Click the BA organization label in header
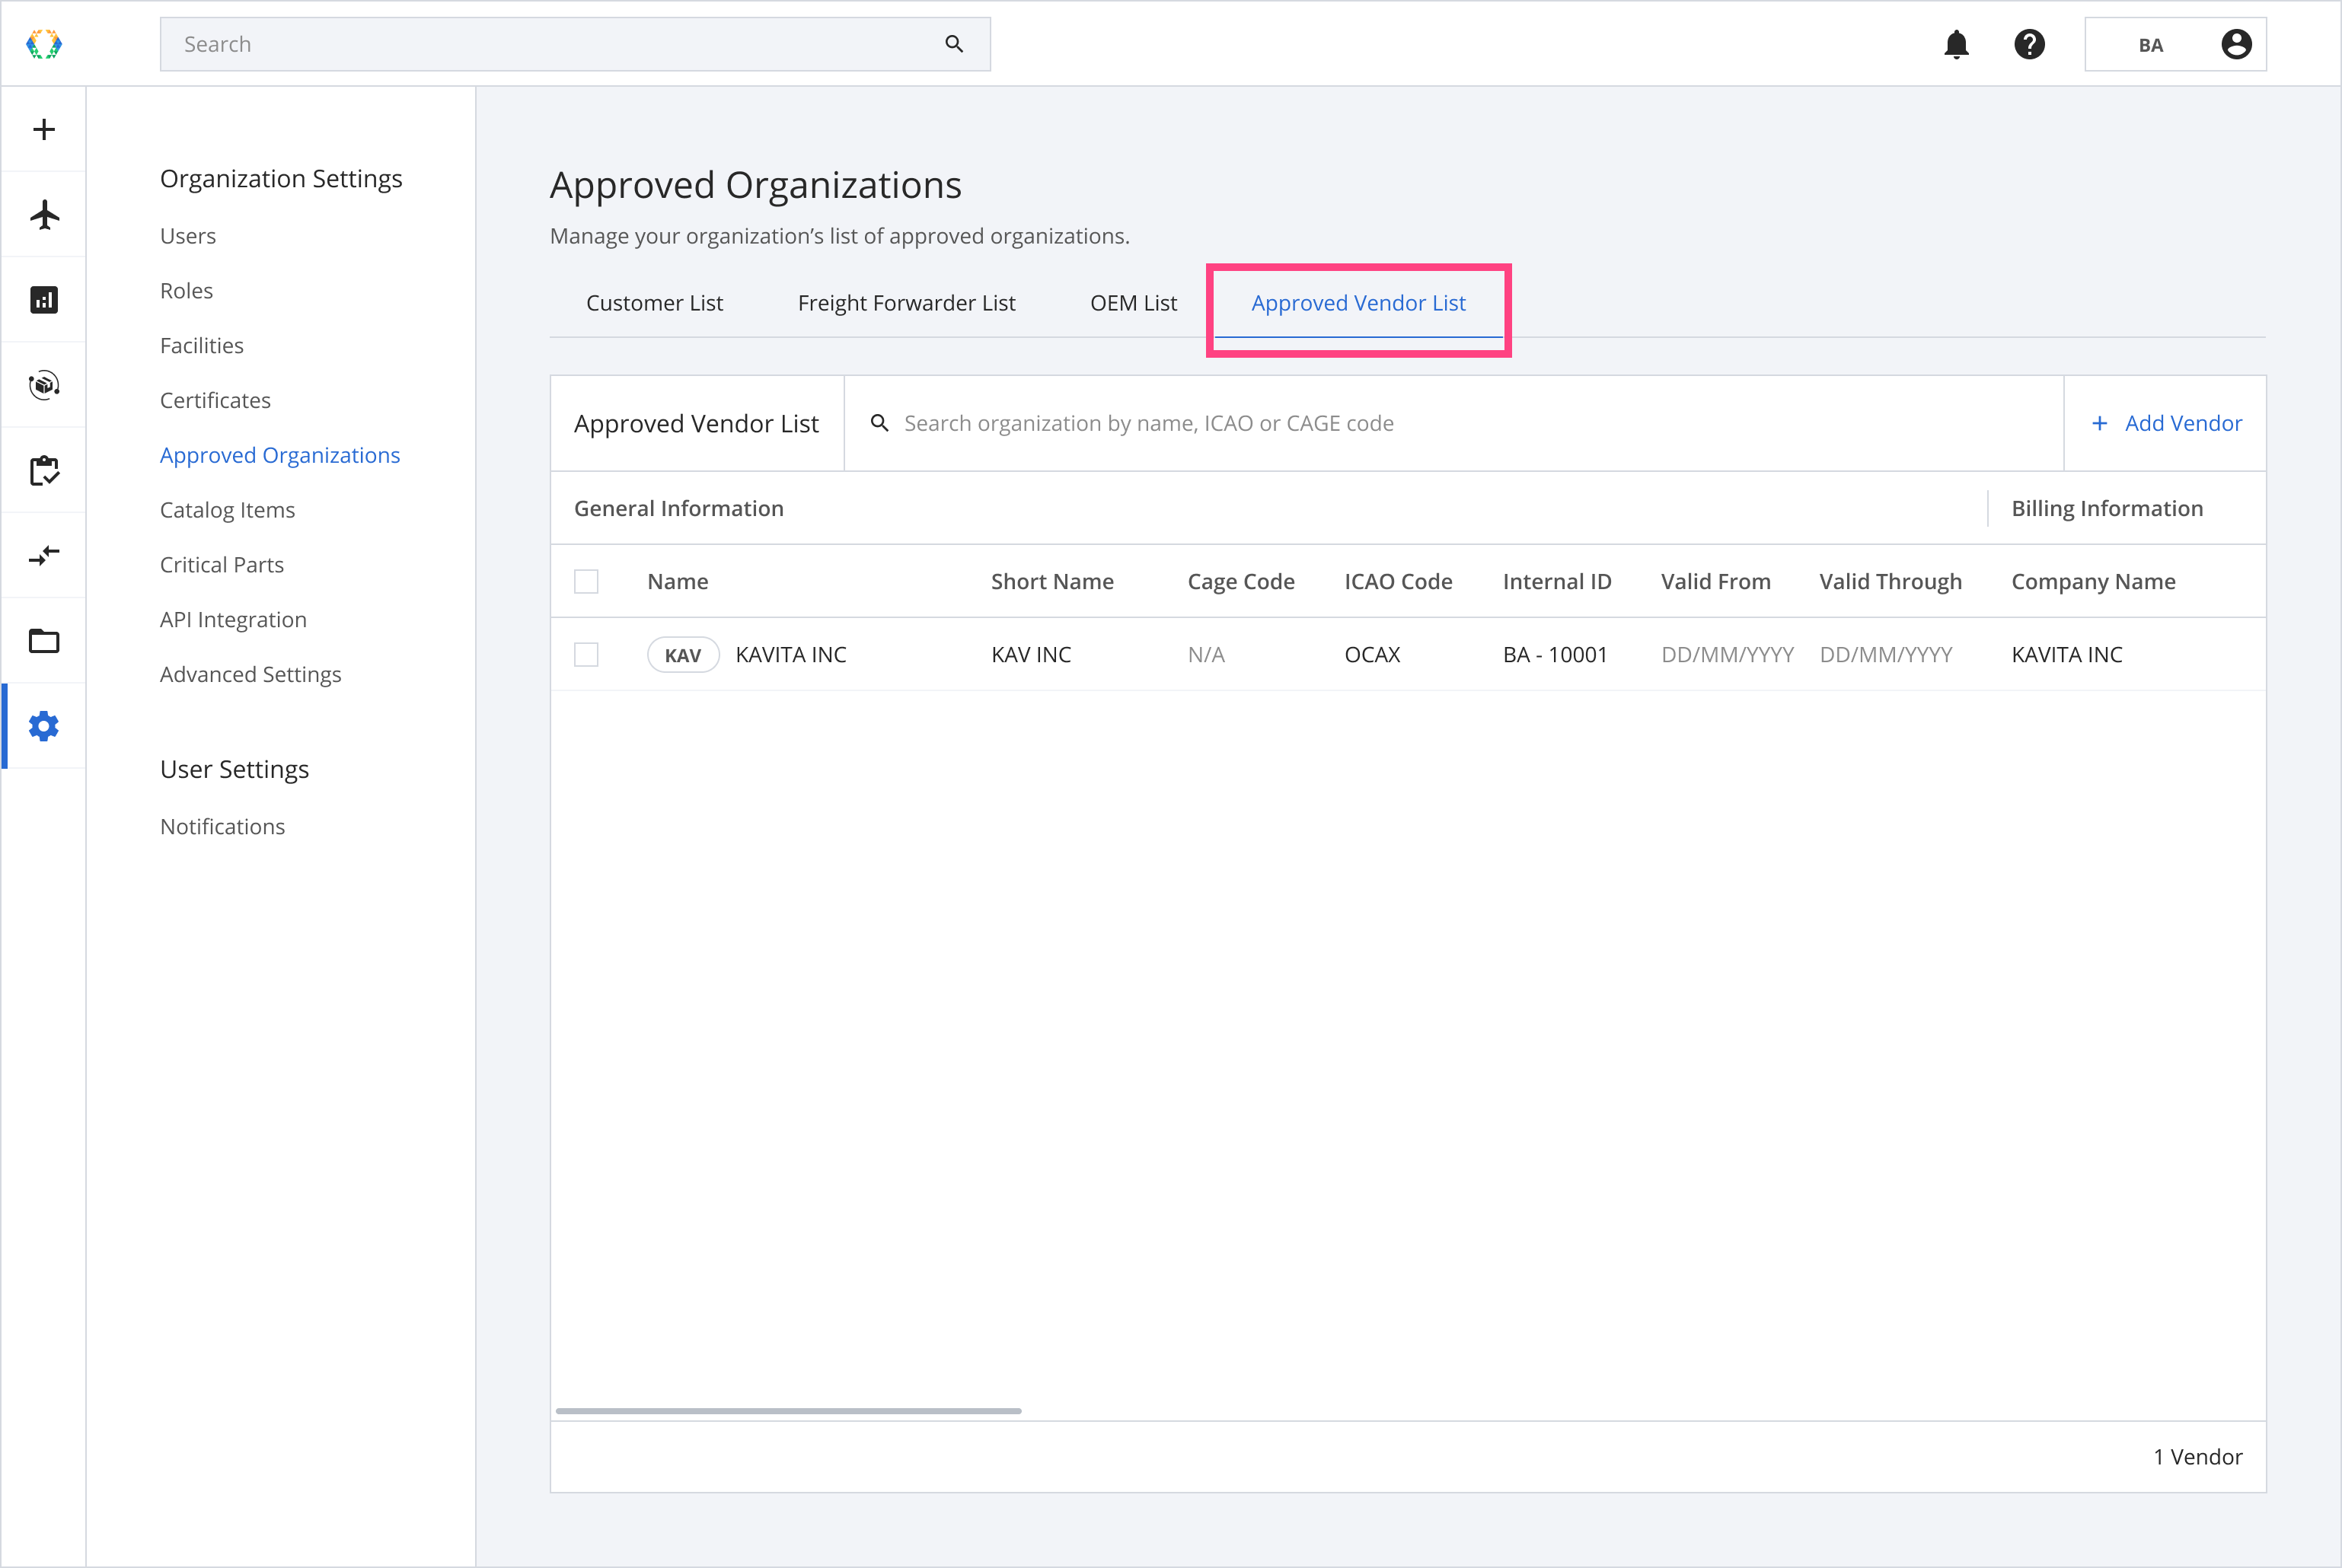 (x=2150, y=45)
